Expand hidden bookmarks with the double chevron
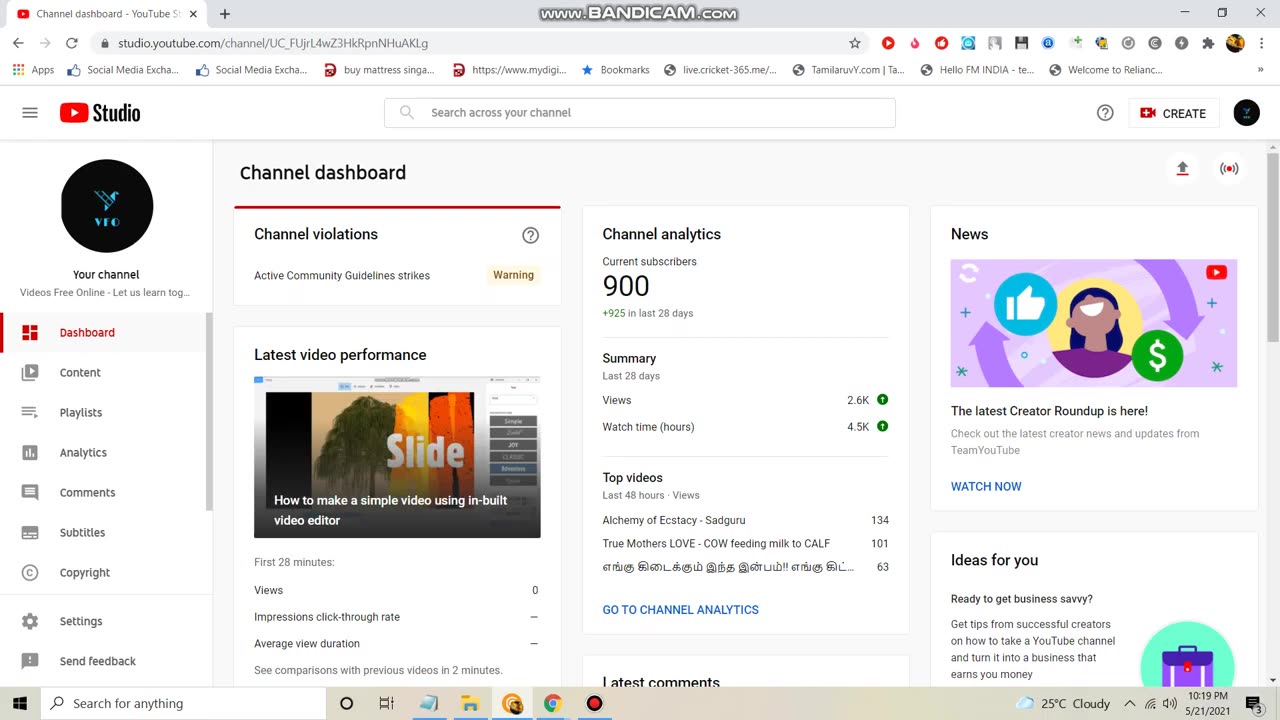Image resolution: width=1280 pixels, height=720 pixels. pos(1260,70)
